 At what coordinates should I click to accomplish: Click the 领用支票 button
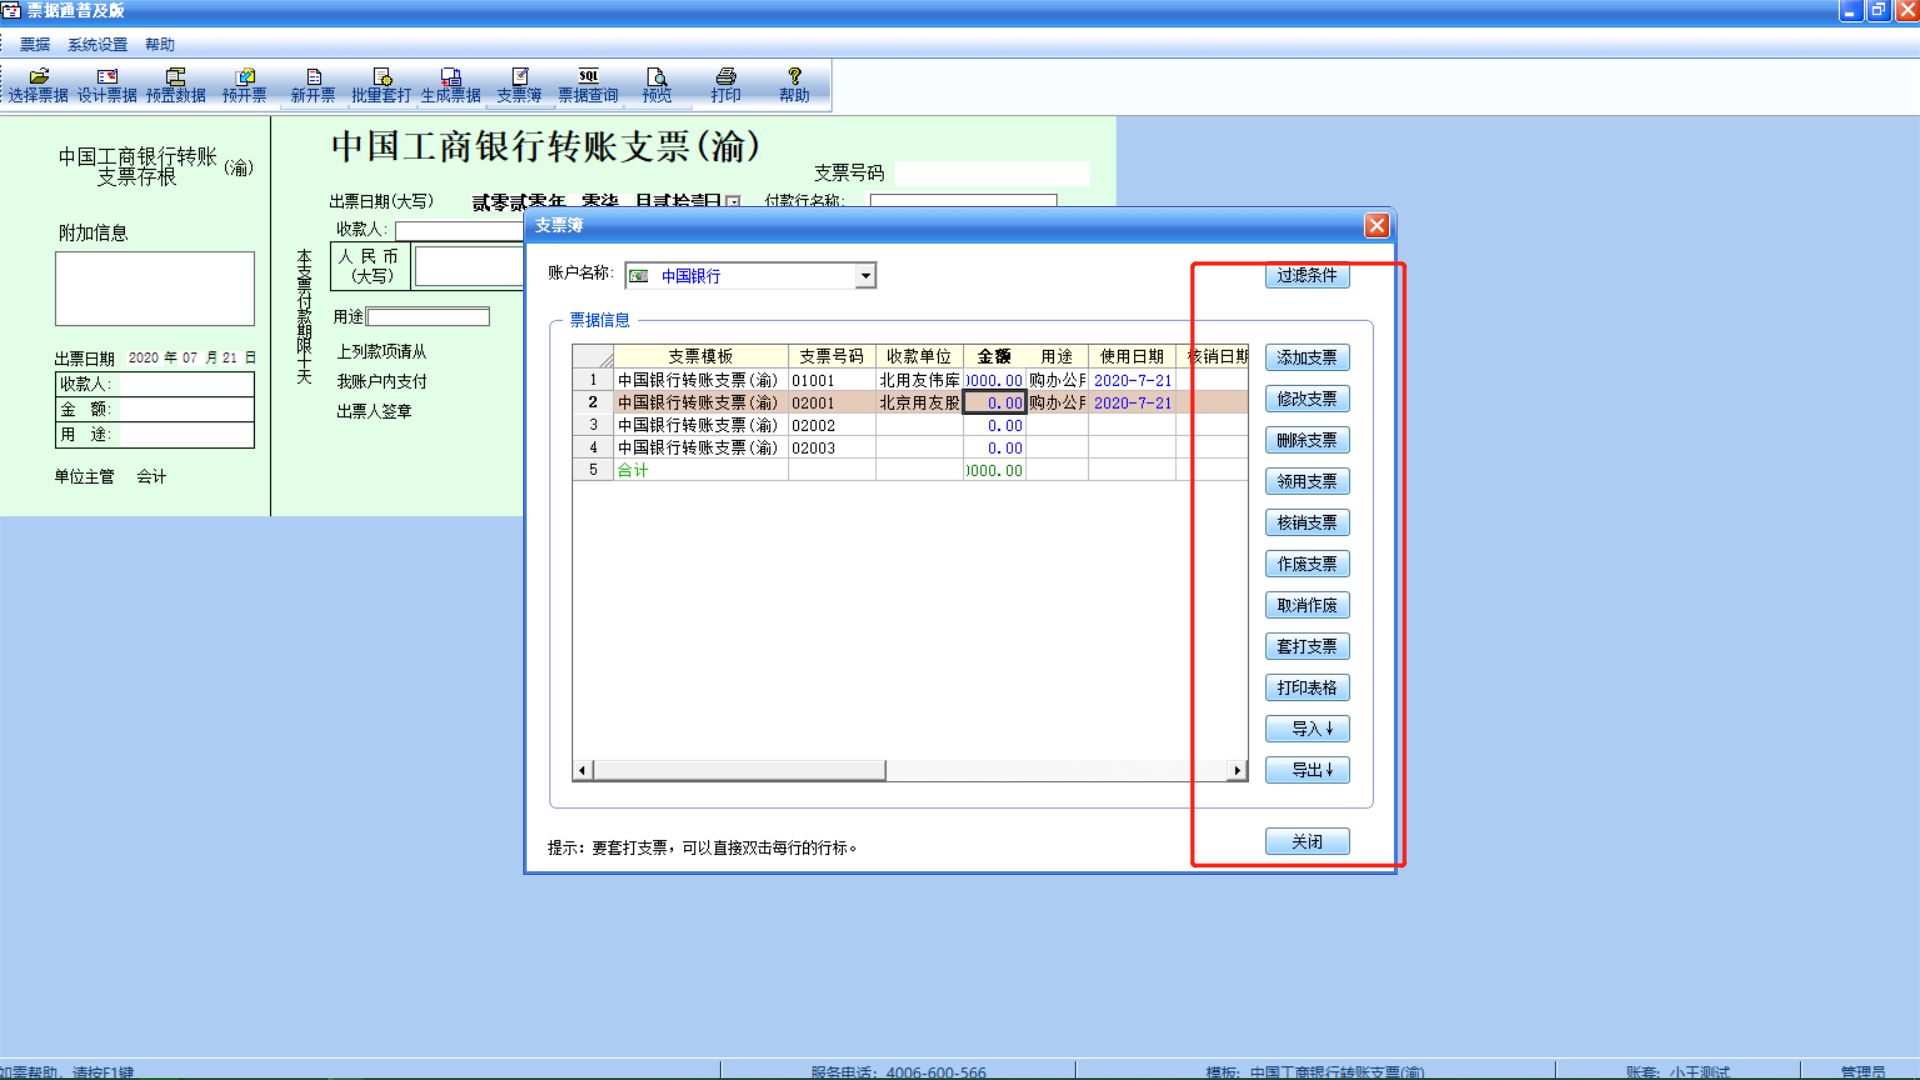pyautogui.click(x=1307, y=481)
